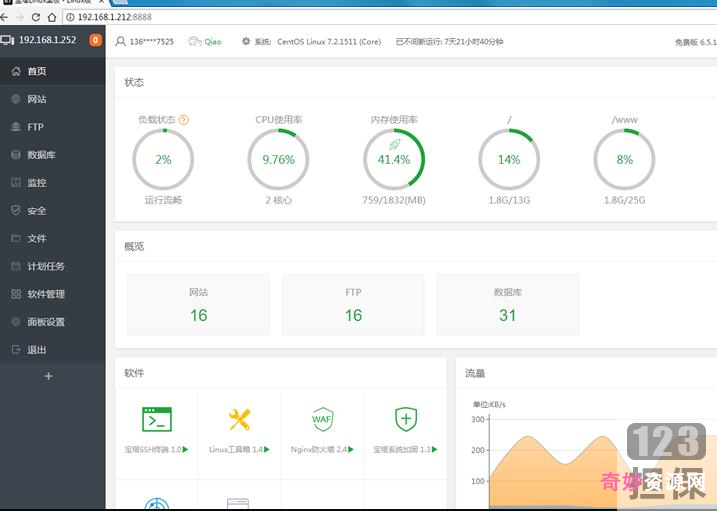Click the play arrow after 宝塔系统加固 1.3
The image size is (717, 511).
pos(435,449)
